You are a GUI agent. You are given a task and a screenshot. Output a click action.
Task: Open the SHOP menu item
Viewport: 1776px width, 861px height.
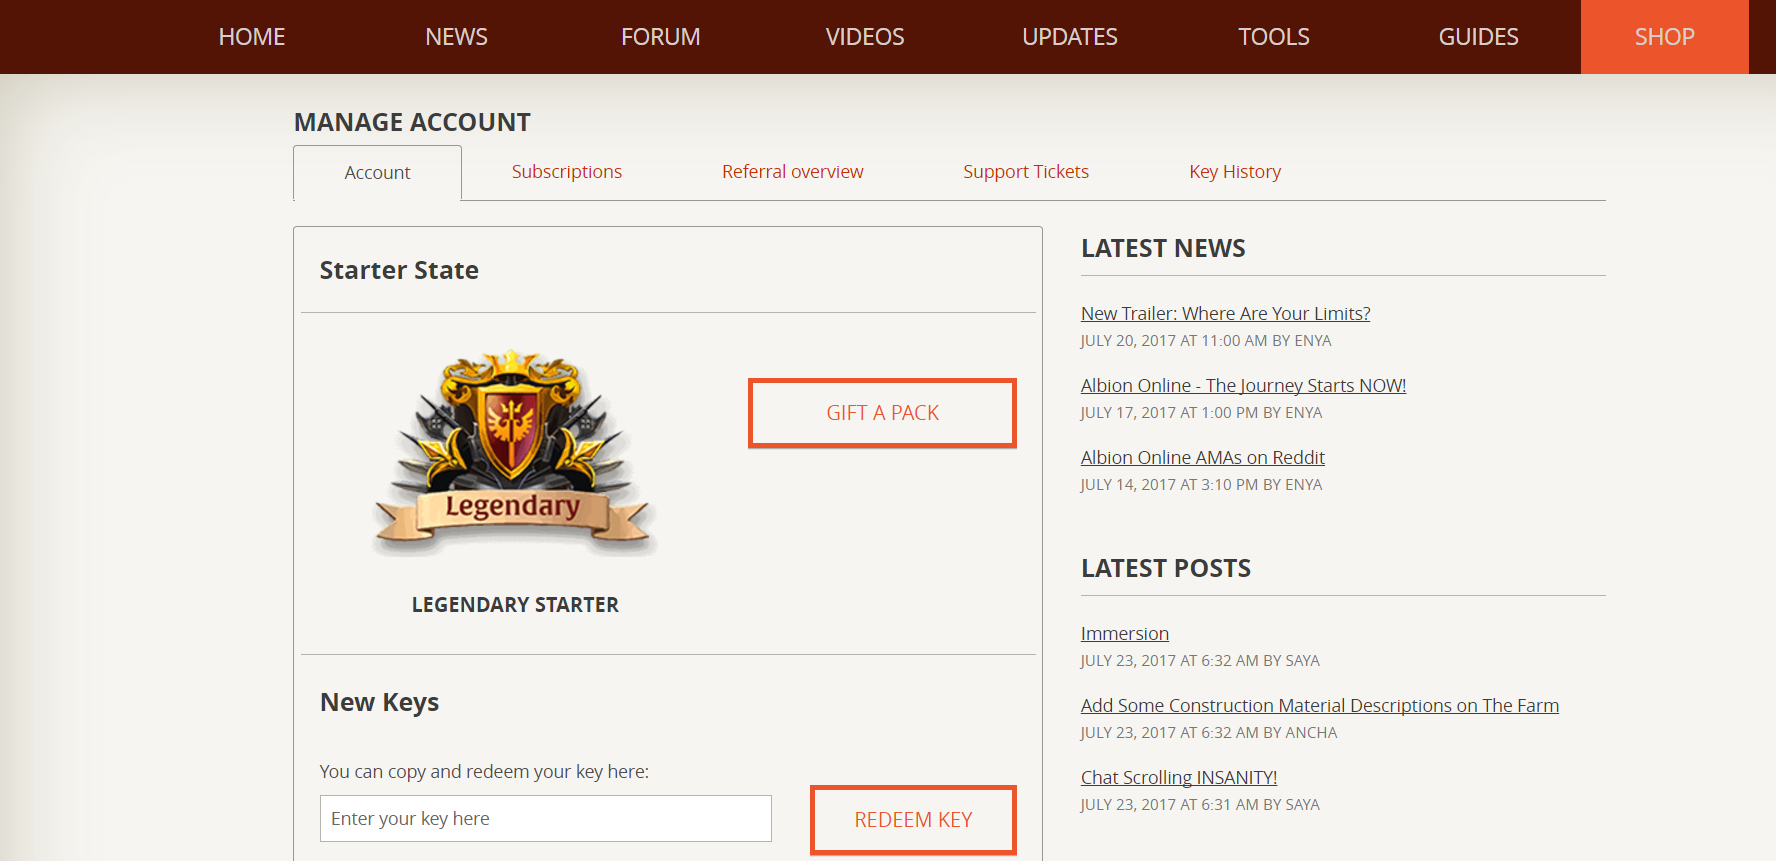click(x=1664, y=37)
